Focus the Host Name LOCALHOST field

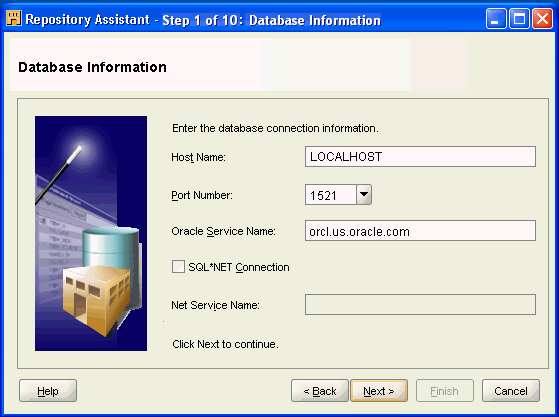tap(420, 156)
